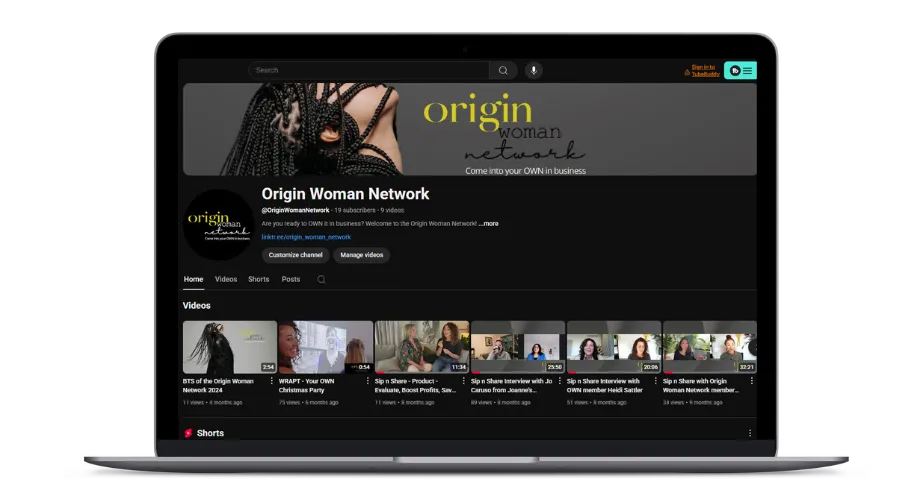Expand channel description with ...more
This screenshot has height=500, width=900.
pyautogui.click(x=488, y=224)
